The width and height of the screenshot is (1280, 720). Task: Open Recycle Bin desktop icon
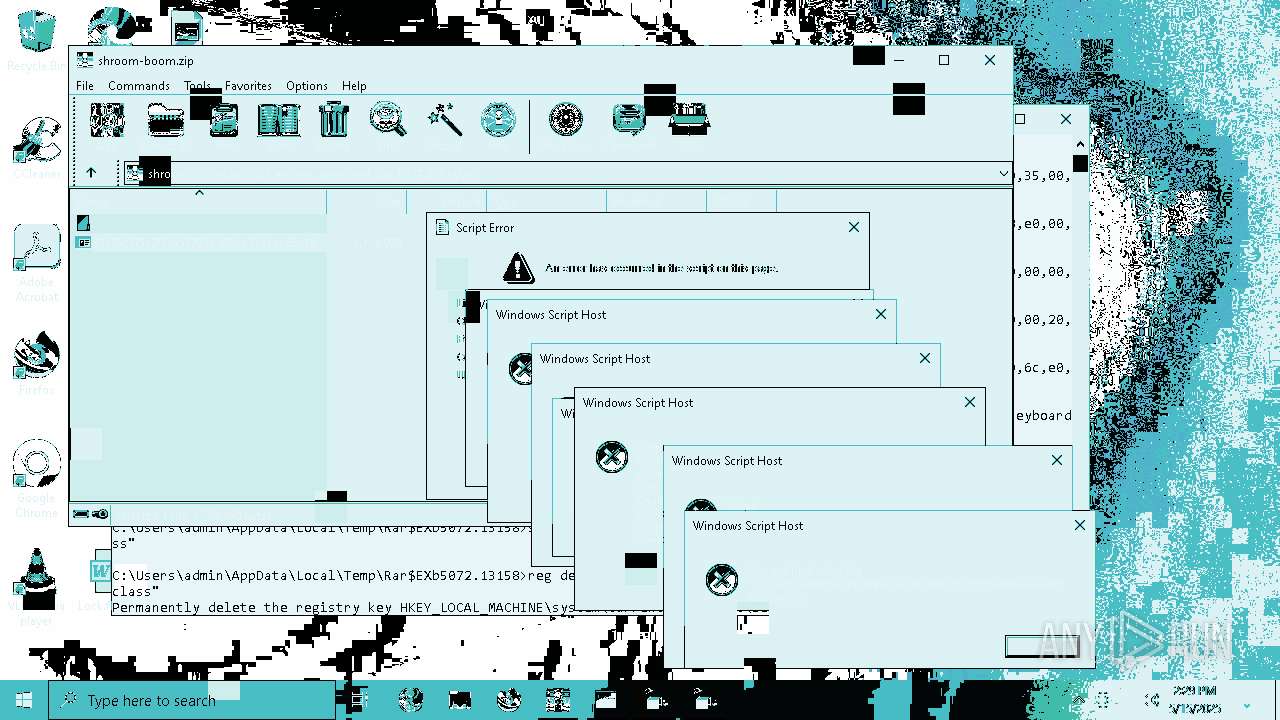37,40
